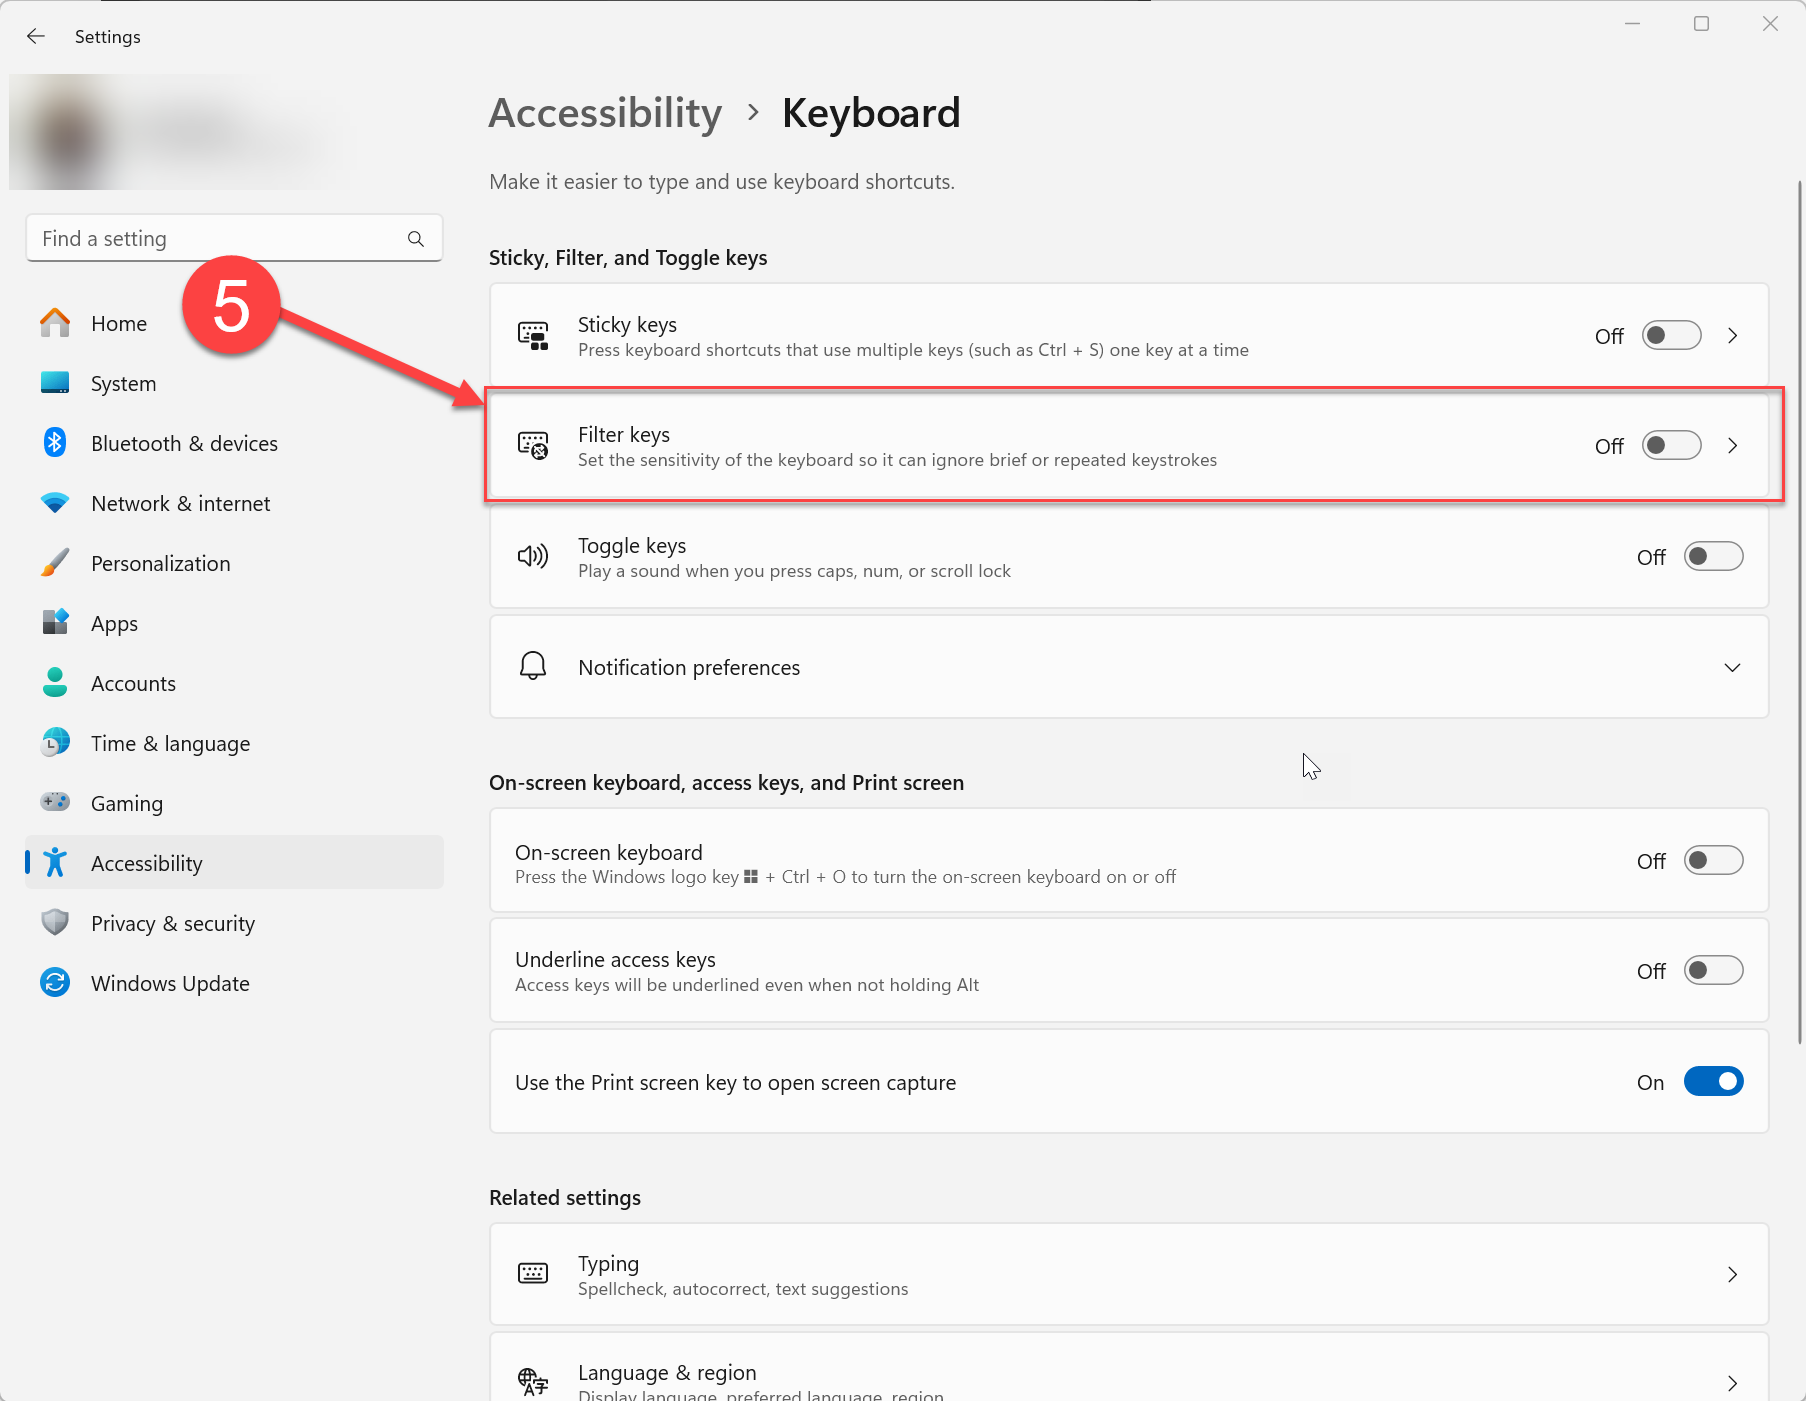Click the back arrow icon
Screen dimensions: 1806x1401
click(x=36, y=37)
